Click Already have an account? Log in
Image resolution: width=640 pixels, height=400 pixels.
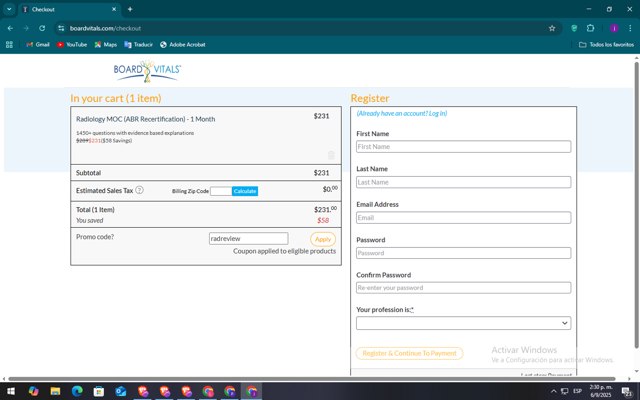click(402, 113)
